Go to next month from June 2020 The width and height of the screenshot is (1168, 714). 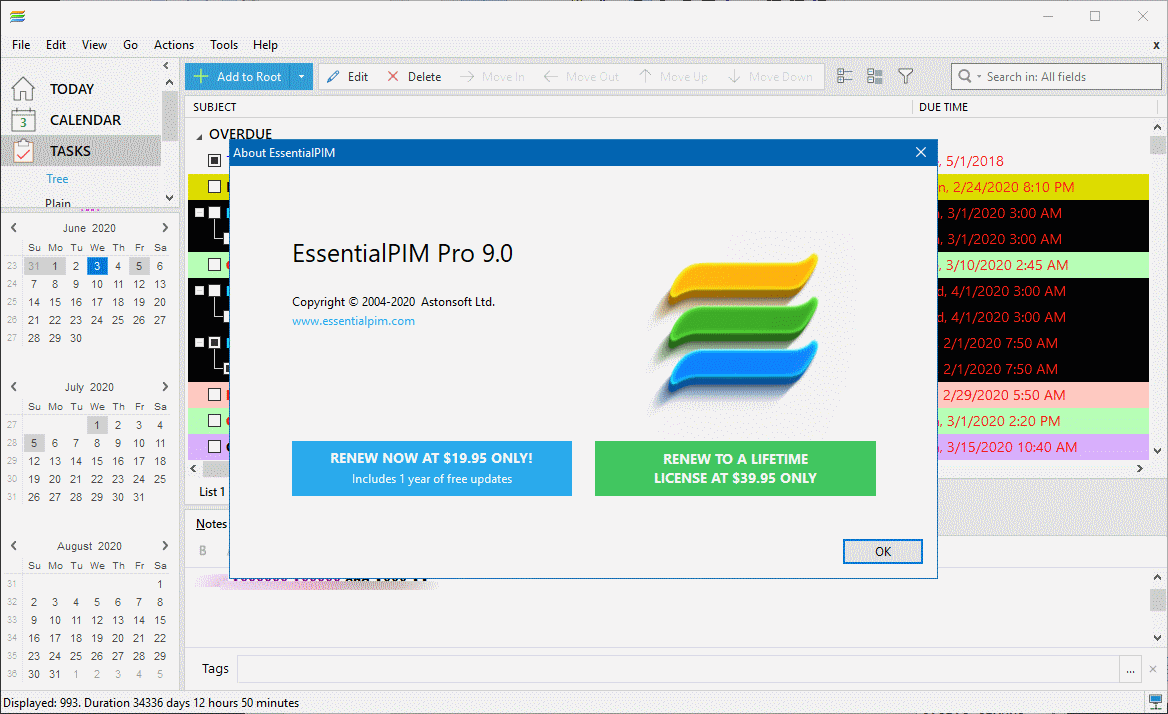165,228
